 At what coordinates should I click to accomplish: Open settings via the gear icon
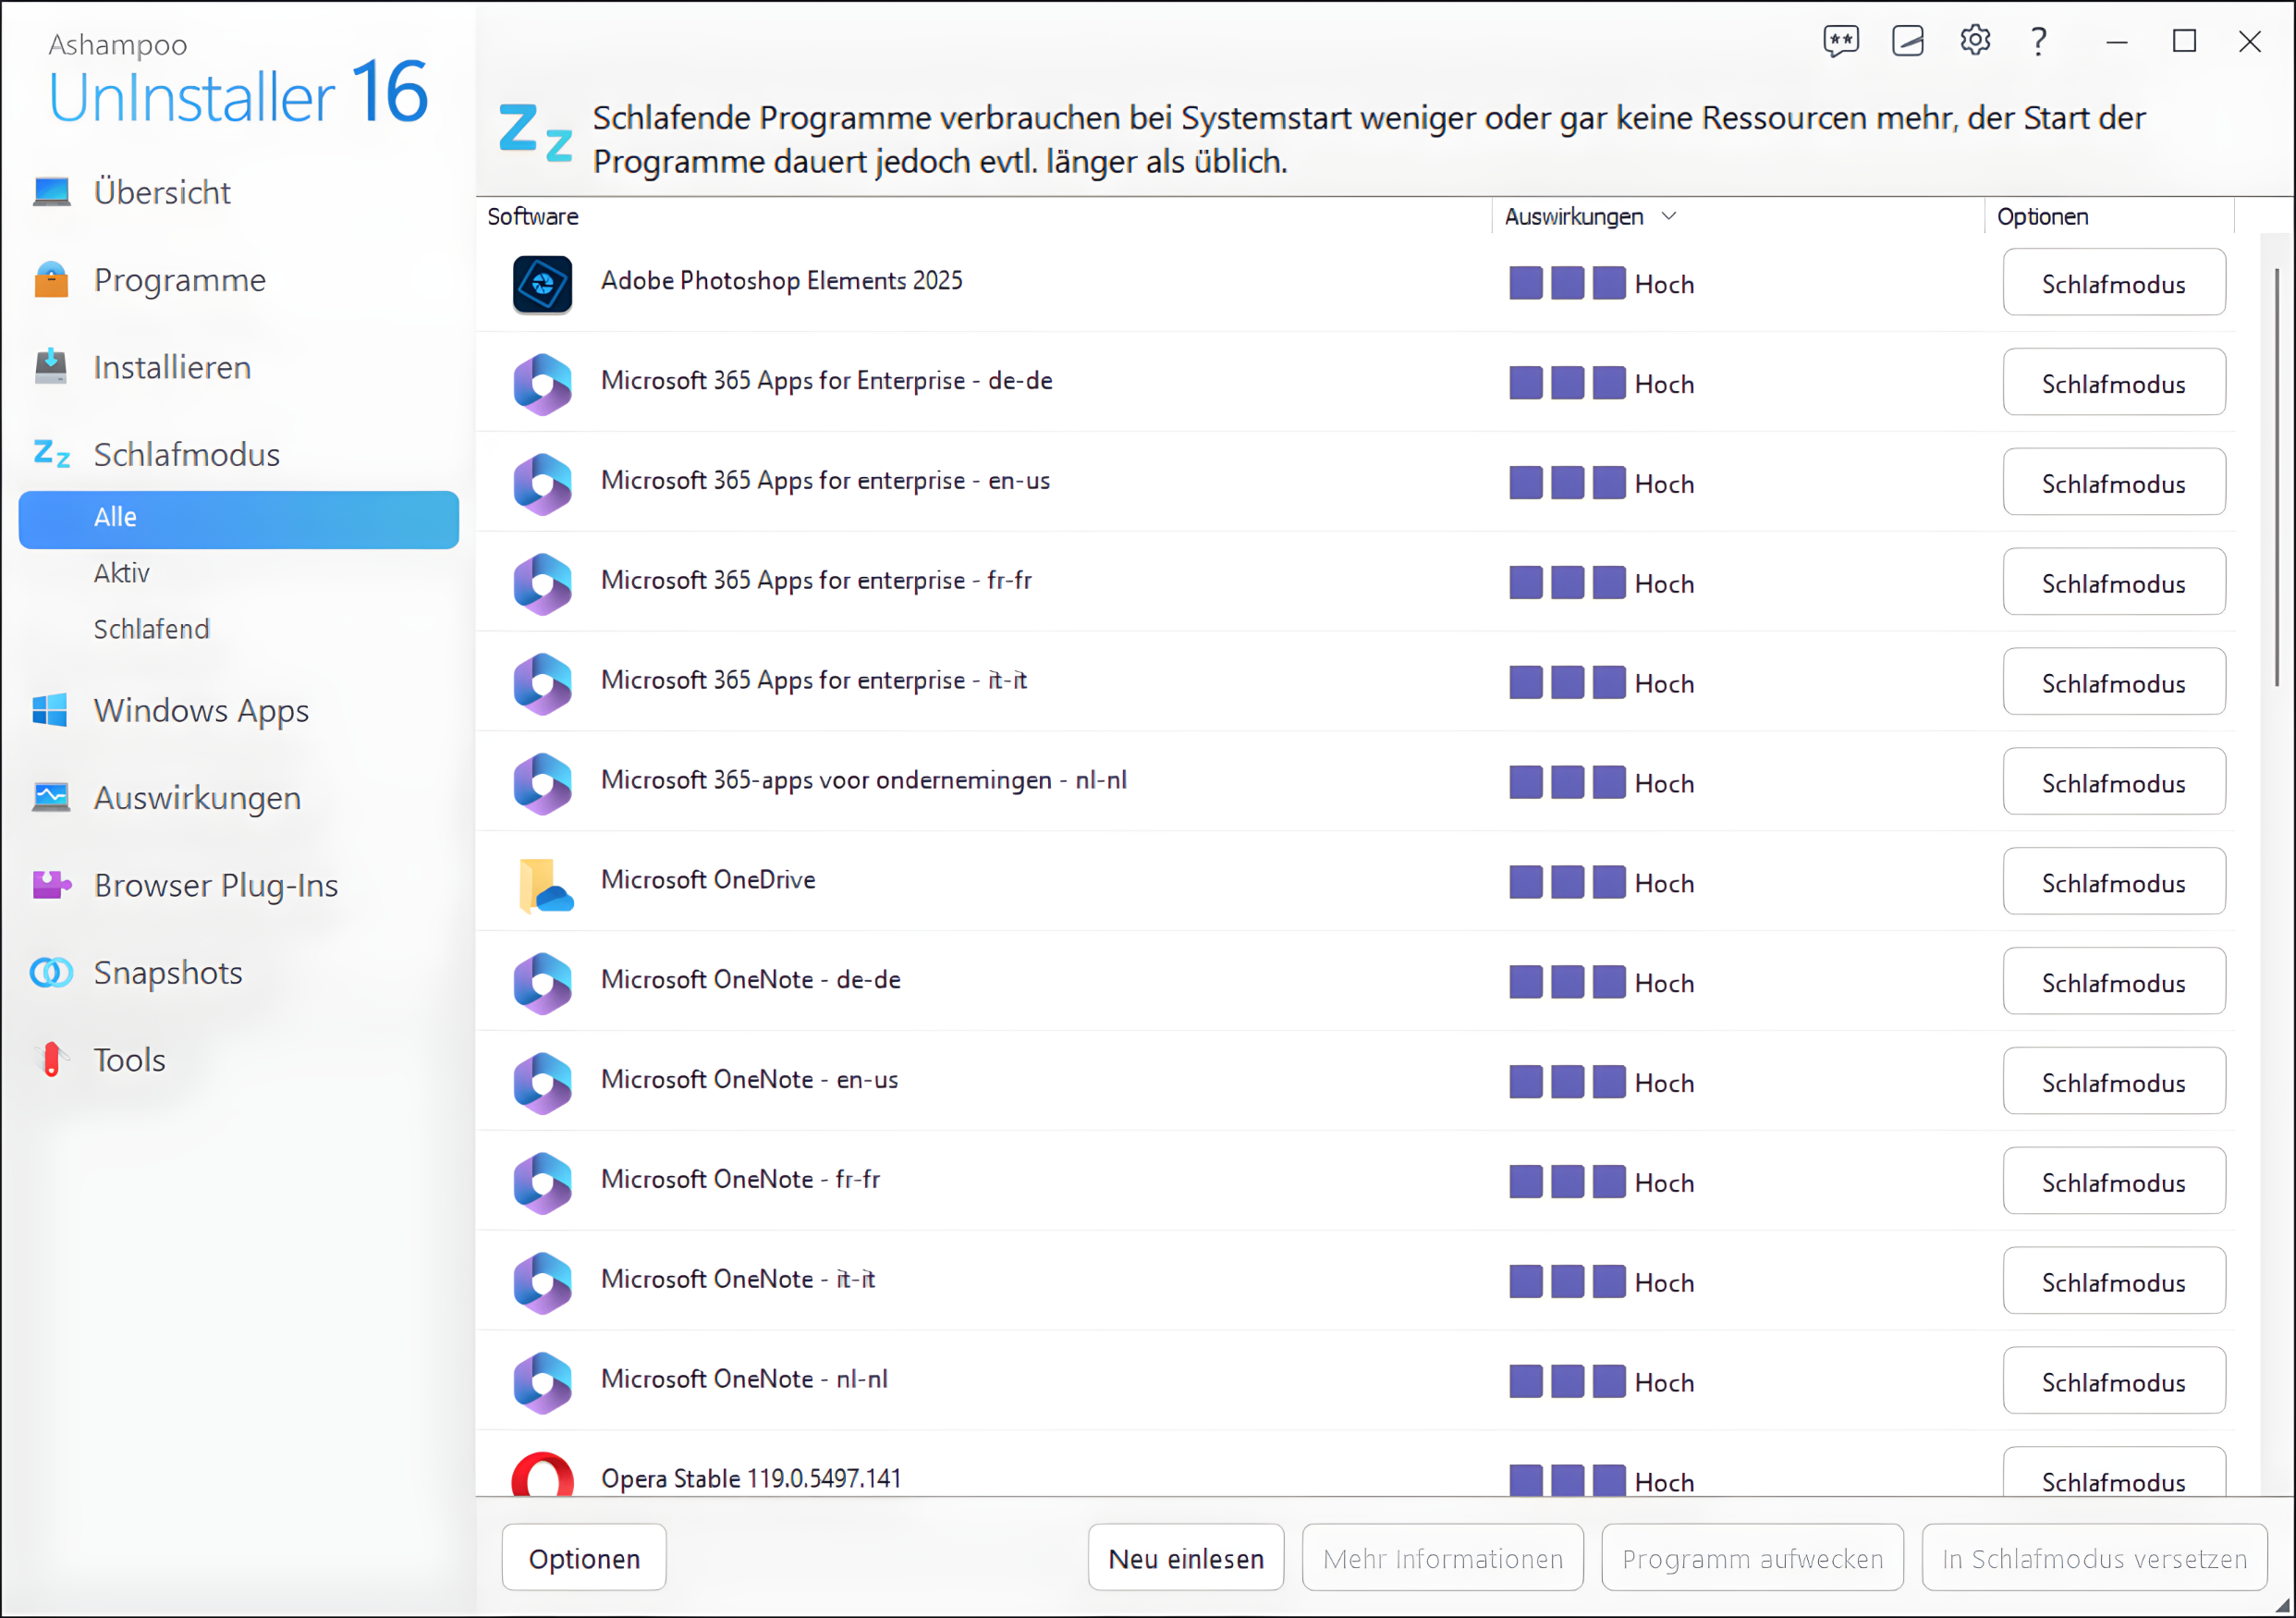(1974, 41)
